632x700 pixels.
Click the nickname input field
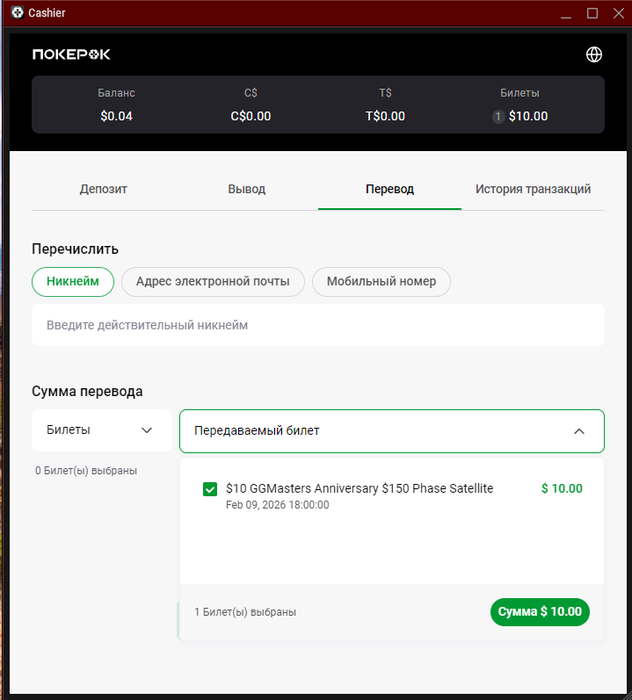click(x=318, y=325)
